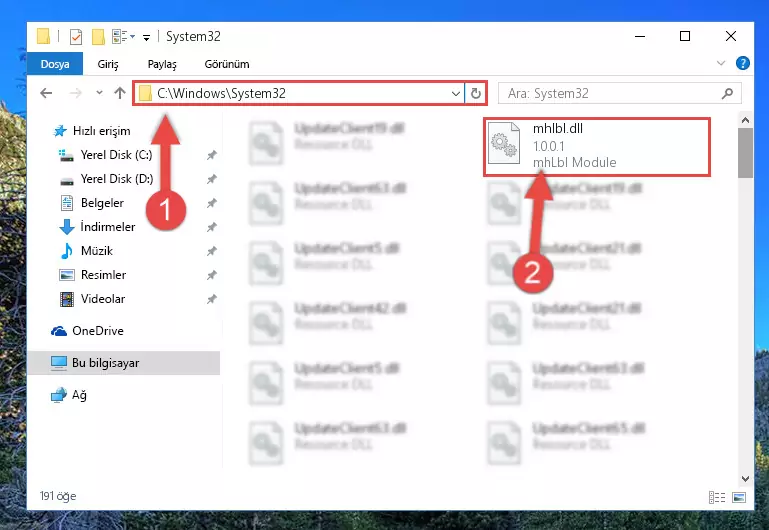This screenshot has width=769, height=530.
Task: Go forward with the right arrow button
Action: pyautogui.click(x=76, y=93)
